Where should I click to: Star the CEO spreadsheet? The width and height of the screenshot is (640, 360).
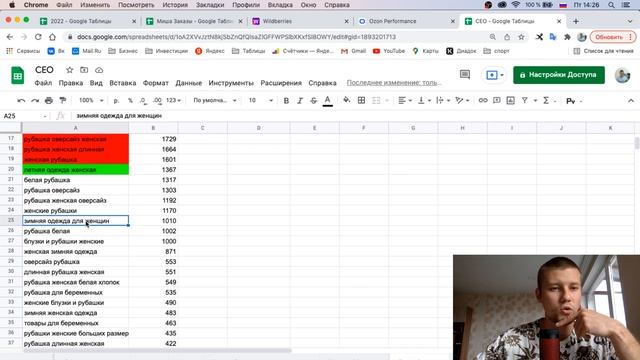coord(70,70)
